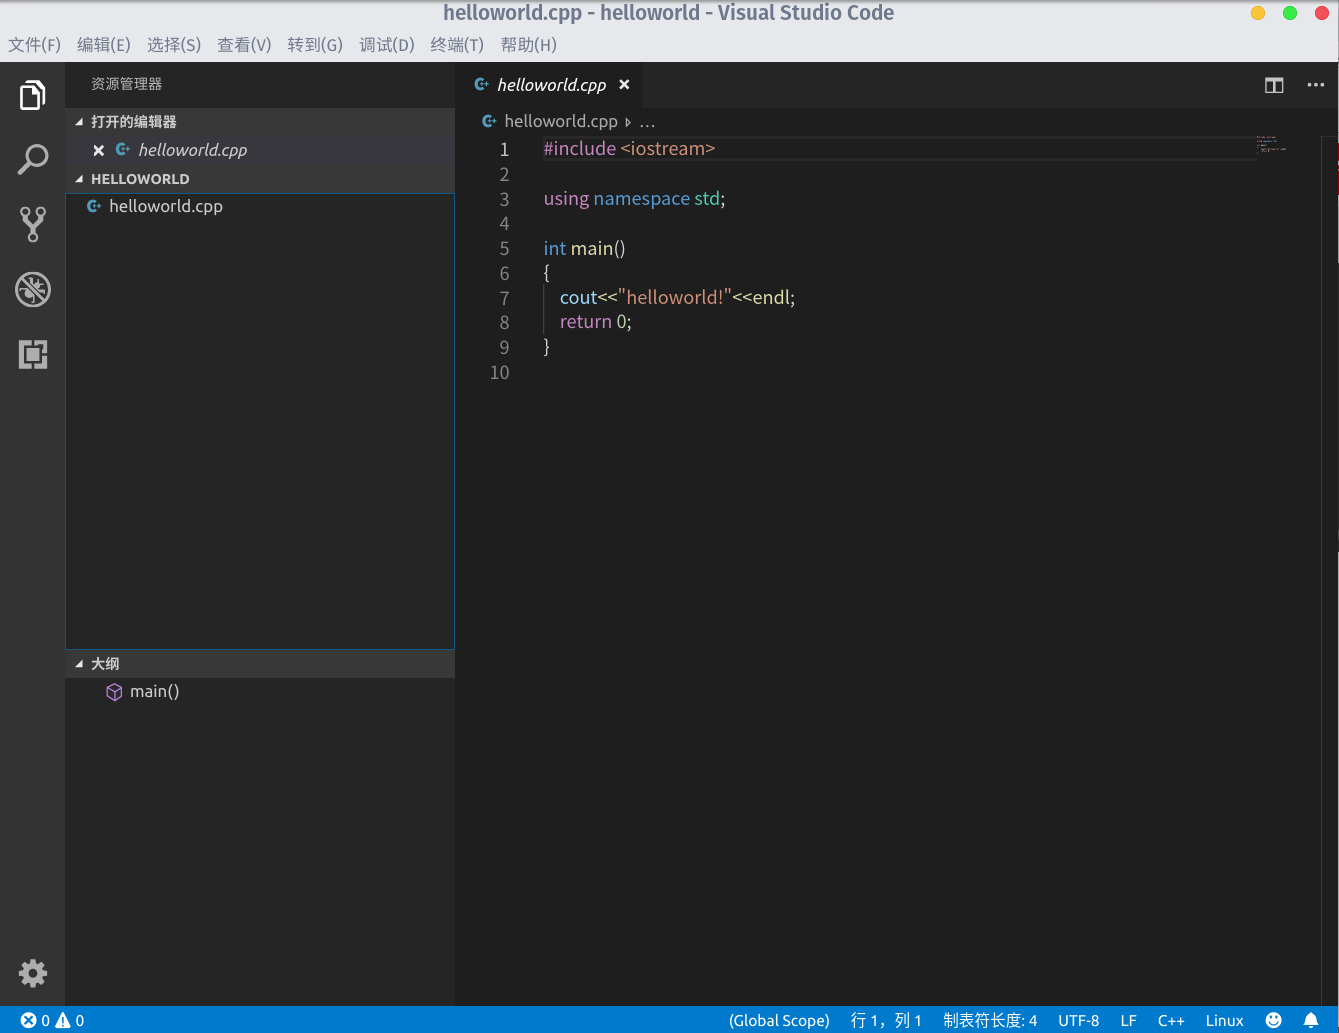Open the Go (转到) menu
The image size is (1339, 1033).
[x=315, y=45]
